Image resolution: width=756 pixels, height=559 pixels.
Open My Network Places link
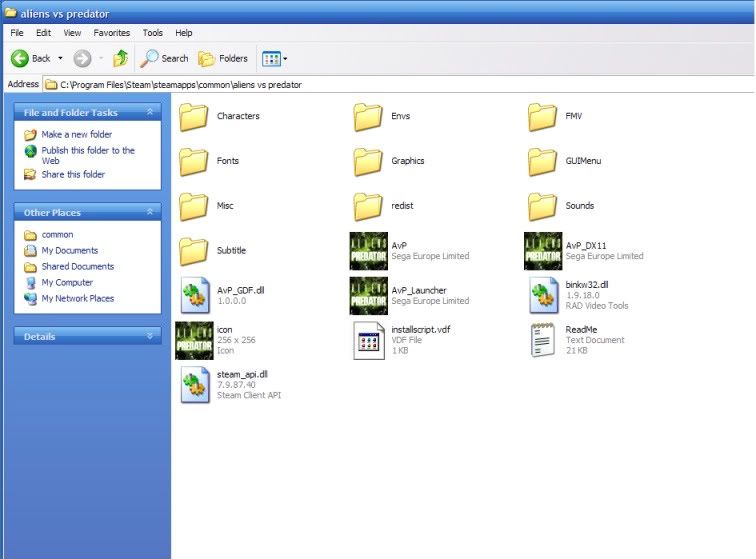[78, 299]
